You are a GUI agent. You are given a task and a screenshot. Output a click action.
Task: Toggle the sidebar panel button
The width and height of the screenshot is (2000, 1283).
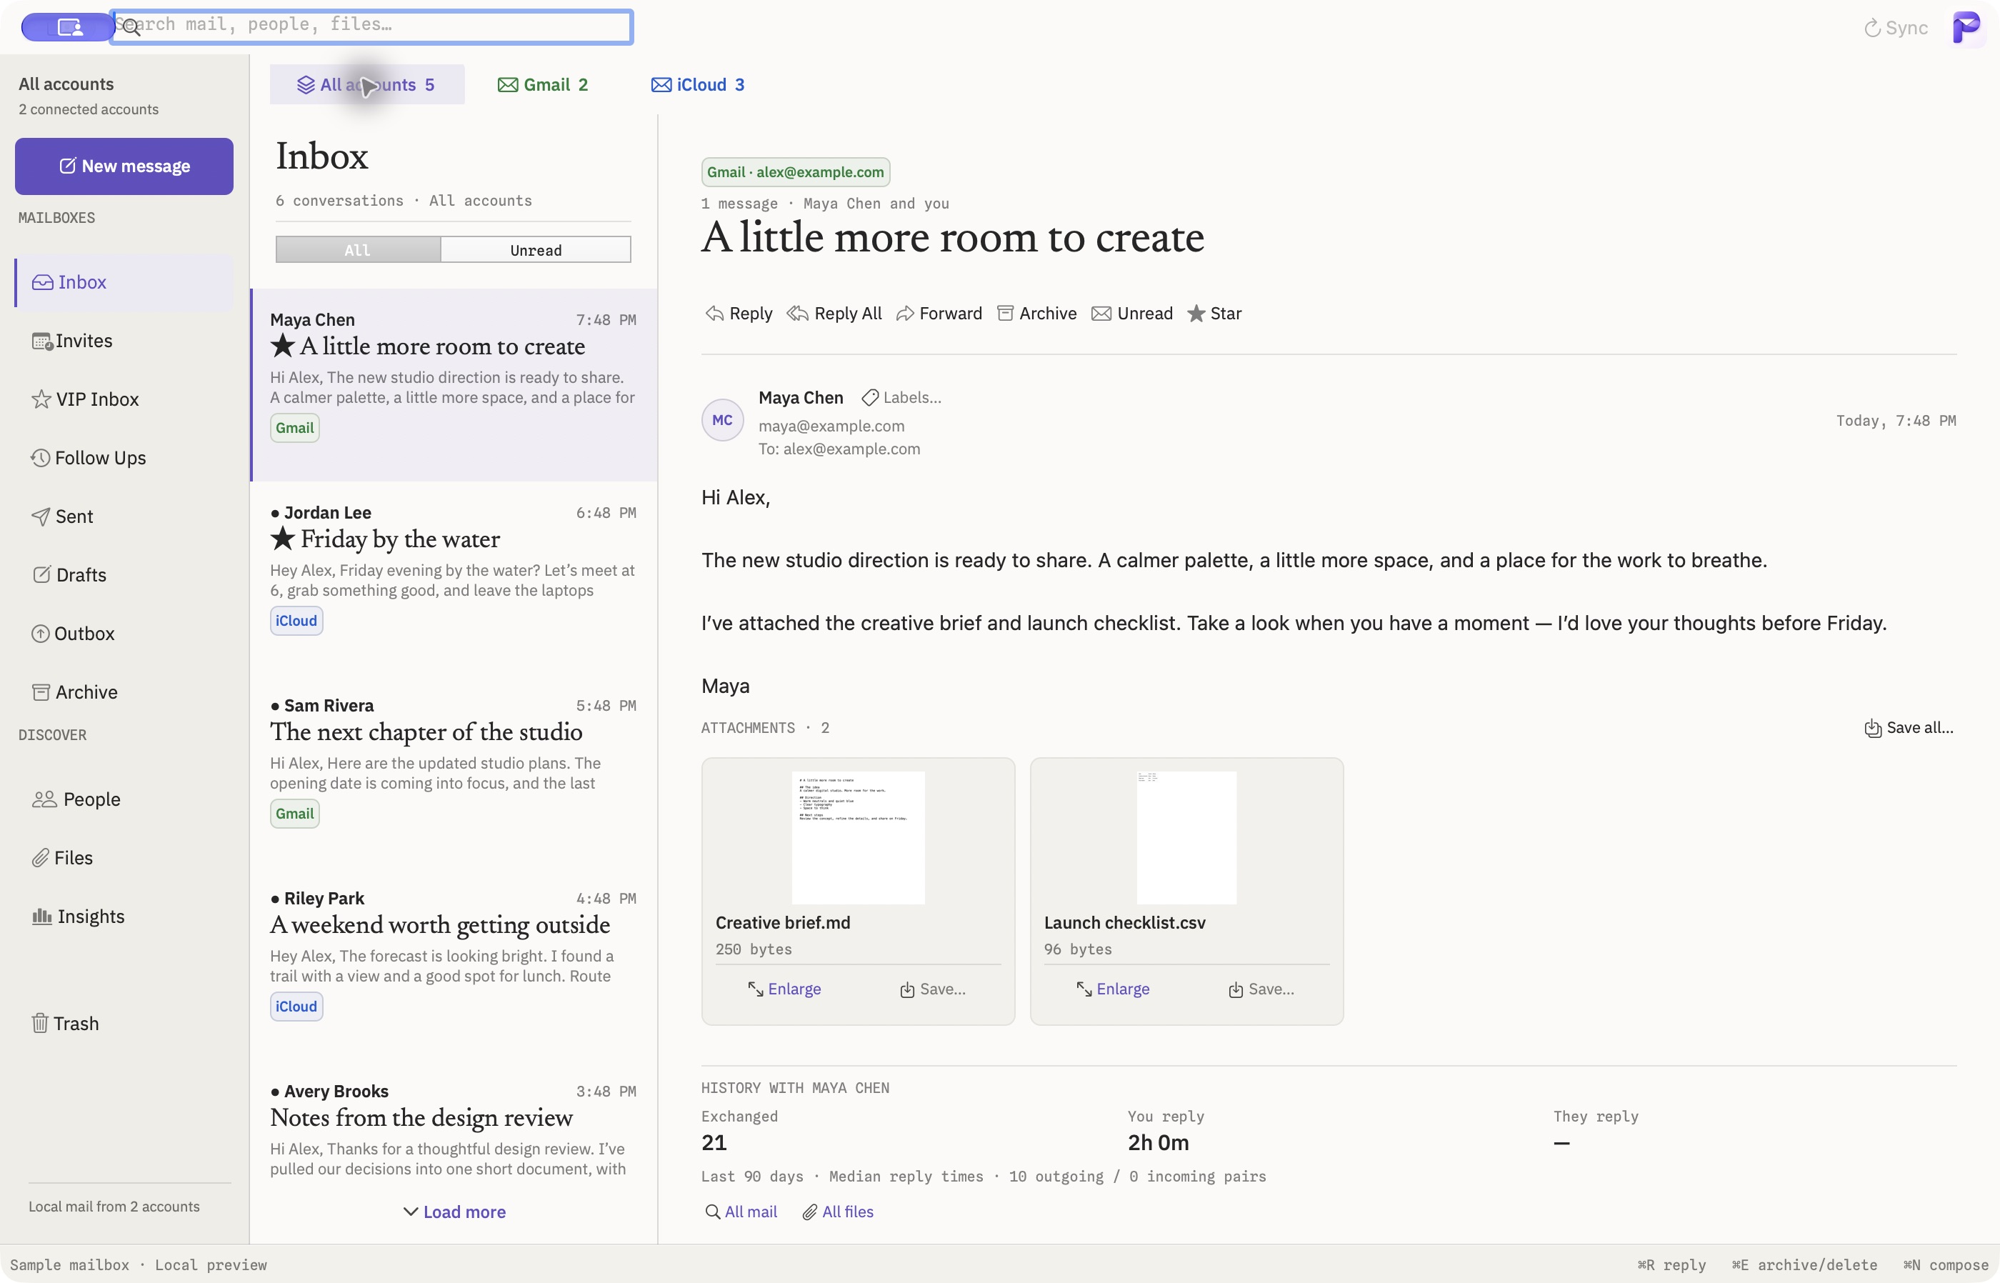click(68, 27)
